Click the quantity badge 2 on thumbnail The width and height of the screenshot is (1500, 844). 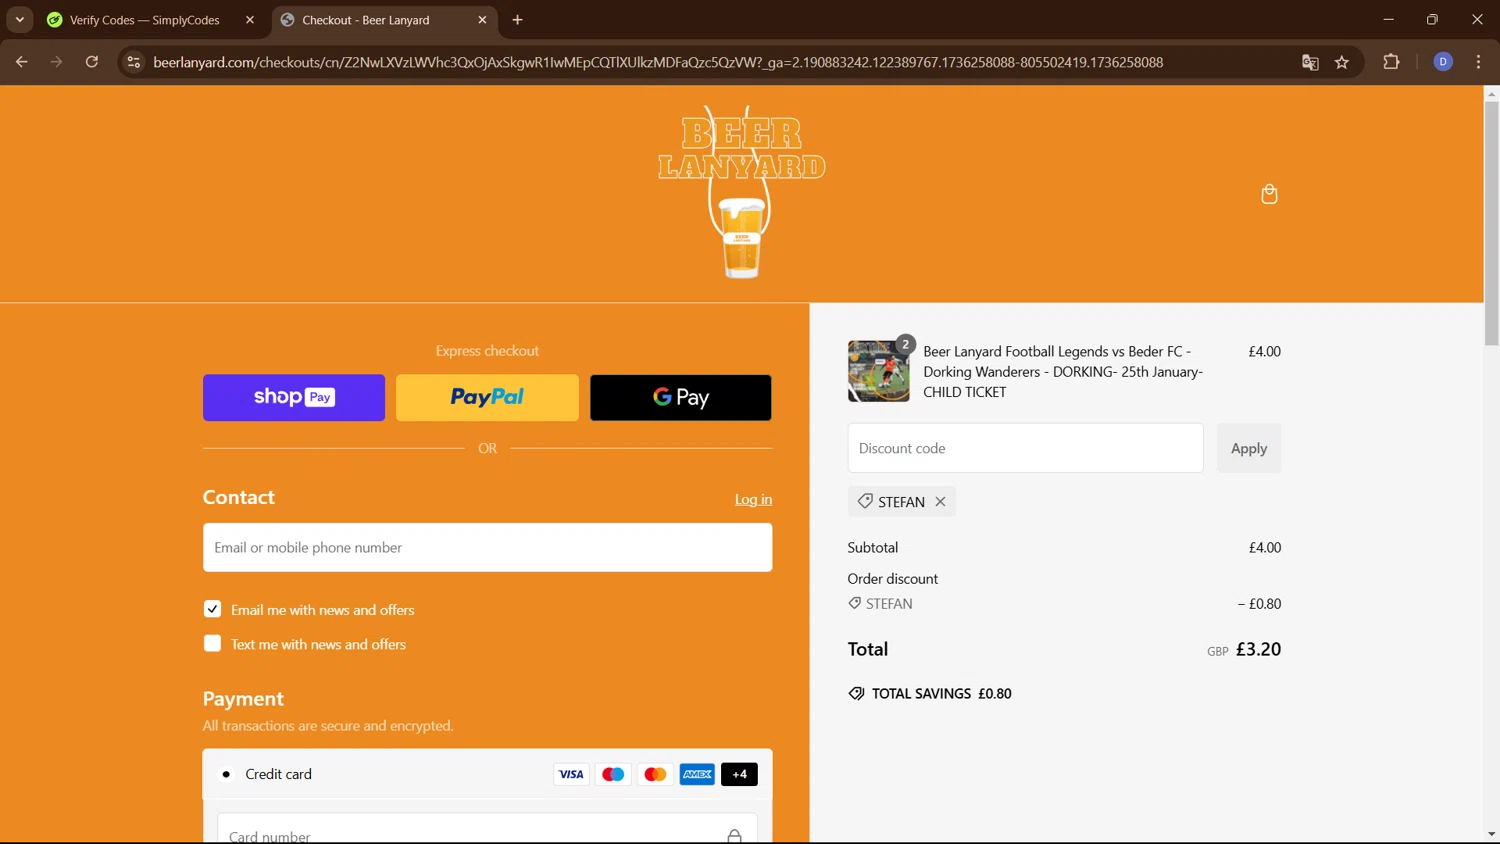[905, 344]
